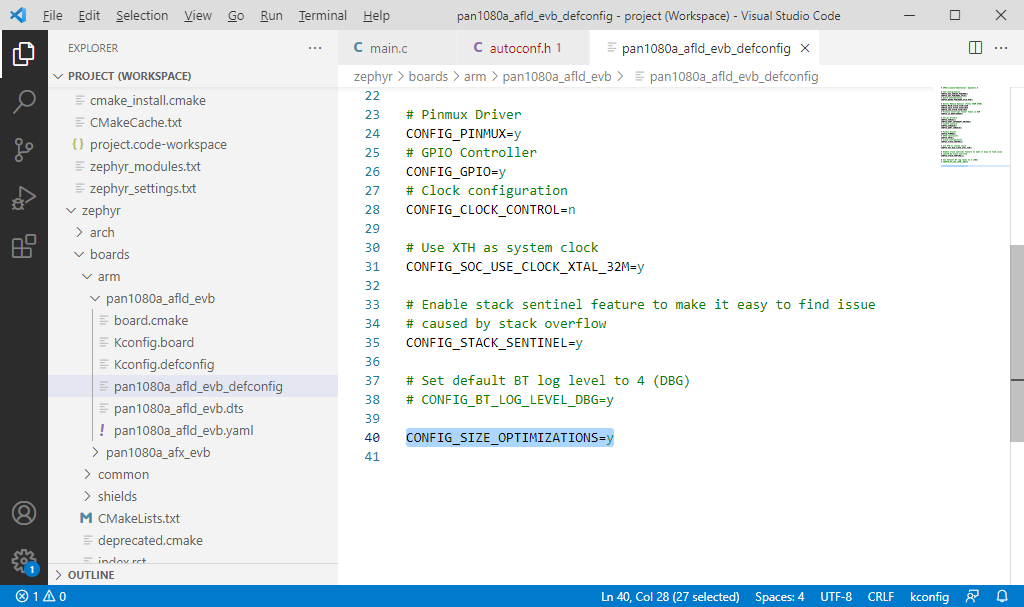Image resolution: width=1024 pixels, height=607 pixels.
Task: Open editor More Actions ellipsis
Action: coord(1000,48)
